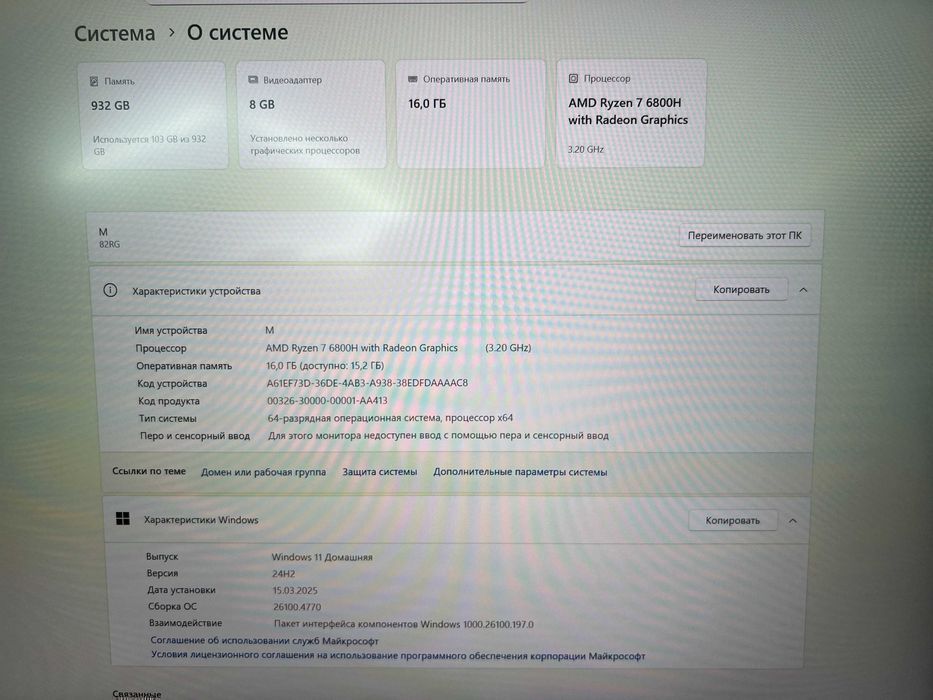Screen dimensions: 933x700
Task: Click the Ссылки по теме label
Action: coord(149,471)
